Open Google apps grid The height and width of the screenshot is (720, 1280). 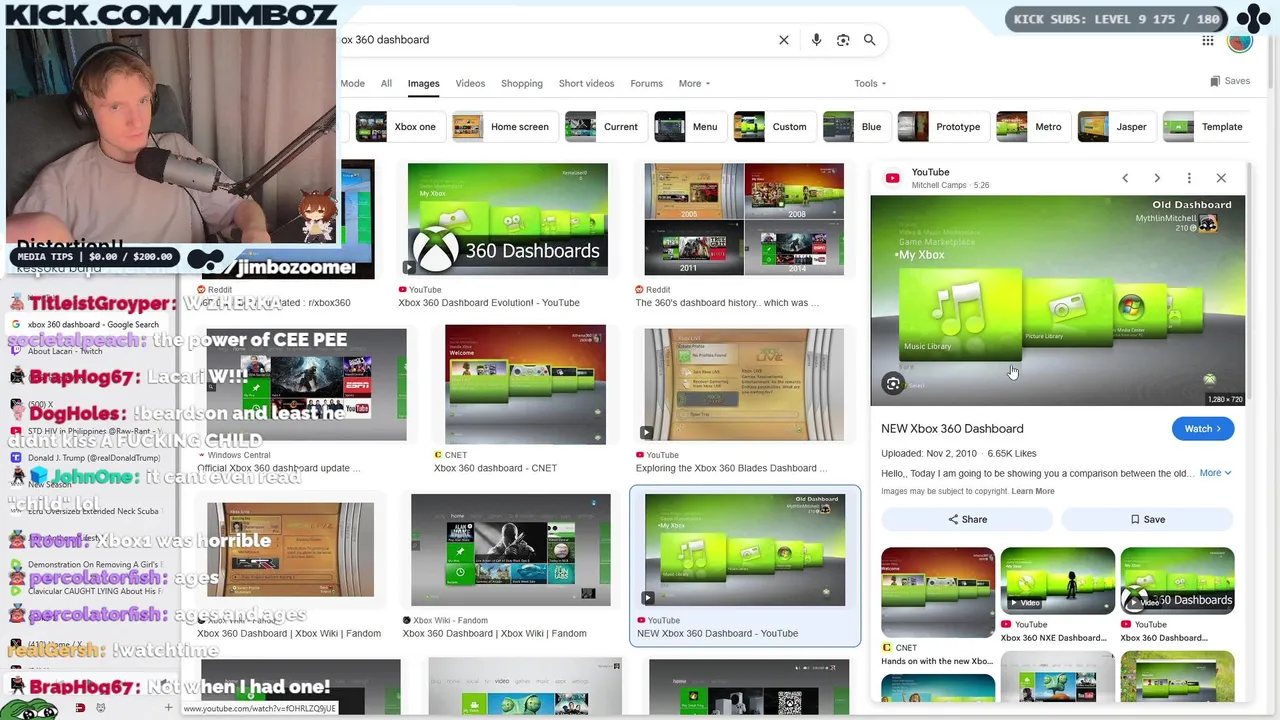pos(1208,40)
